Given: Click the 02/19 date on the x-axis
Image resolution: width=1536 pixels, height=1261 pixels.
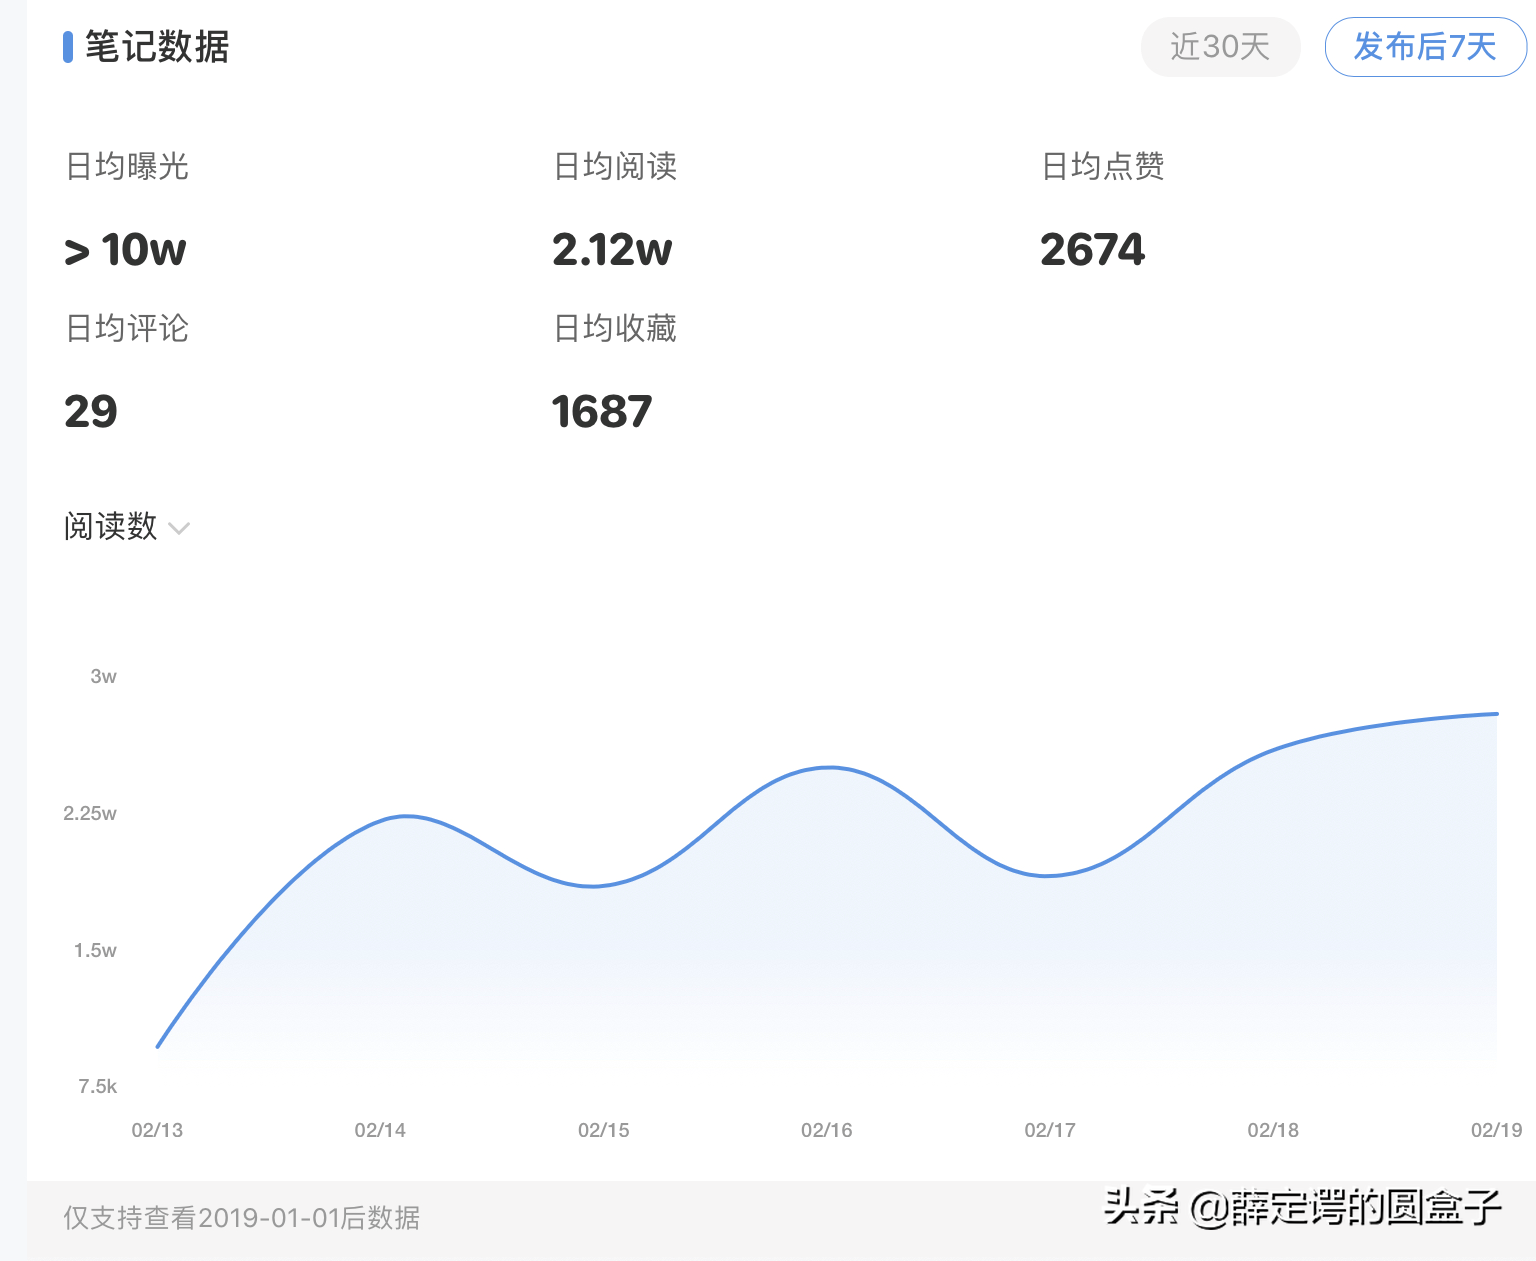Looking at the screenshot, I should point(1496,1131).
